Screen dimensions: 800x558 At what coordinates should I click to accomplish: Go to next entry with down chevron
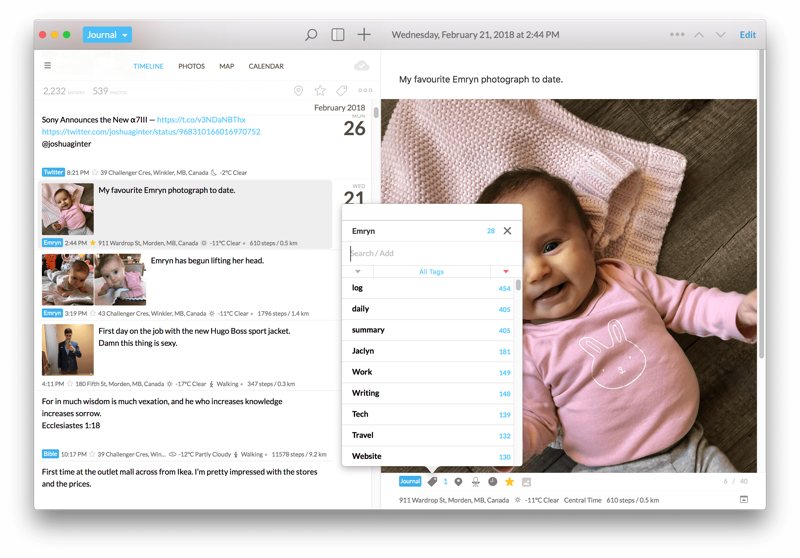pyautogui.click(x=720, y=35)
